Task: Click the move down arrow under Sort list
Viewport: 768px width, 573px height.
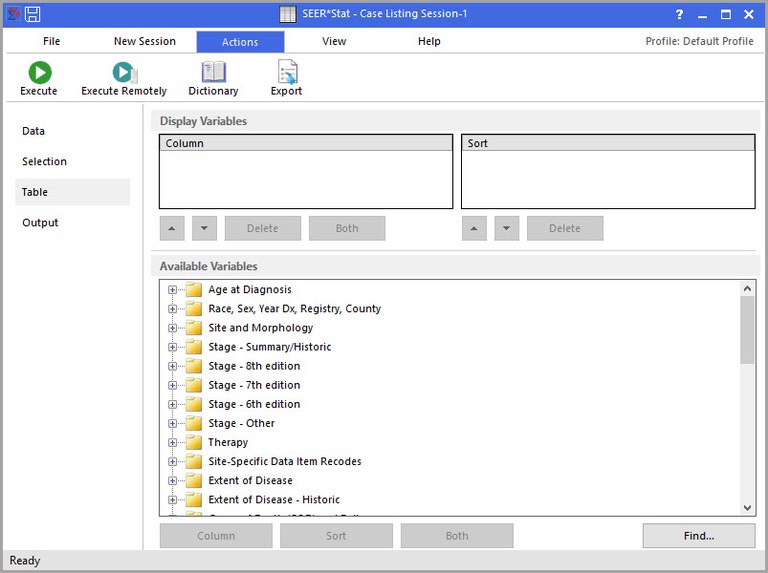Action: (506, 228)
